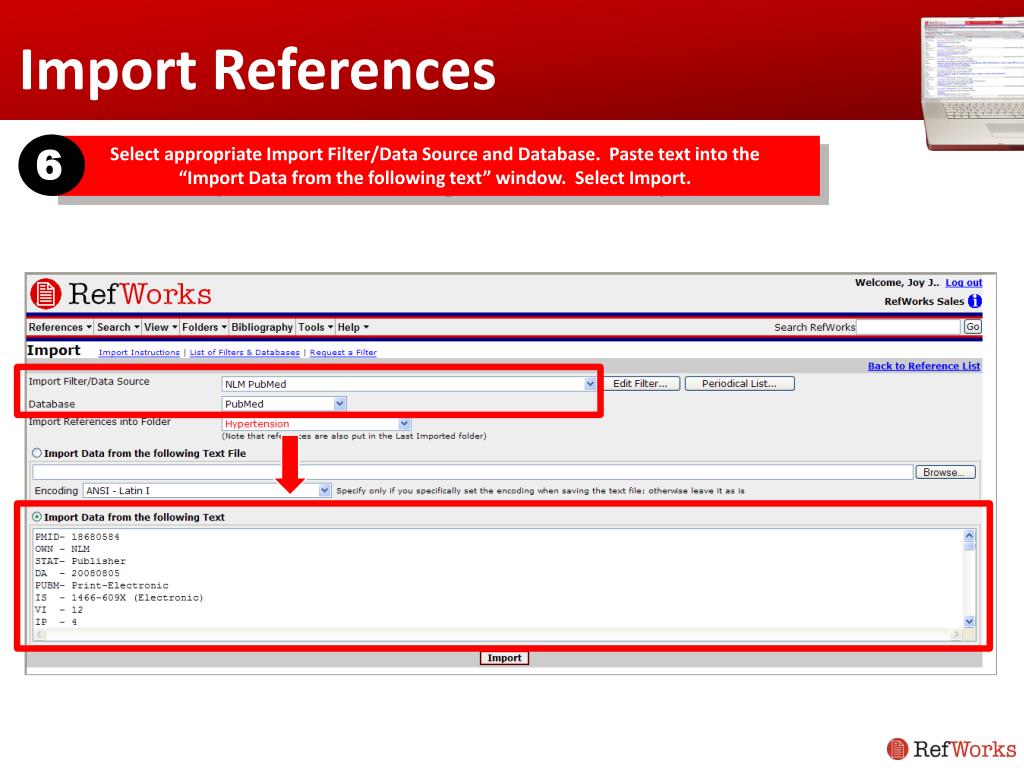Select Import Data from the following Text File radio
This screenshot has height=768, width=1024.
pos(37,453)
